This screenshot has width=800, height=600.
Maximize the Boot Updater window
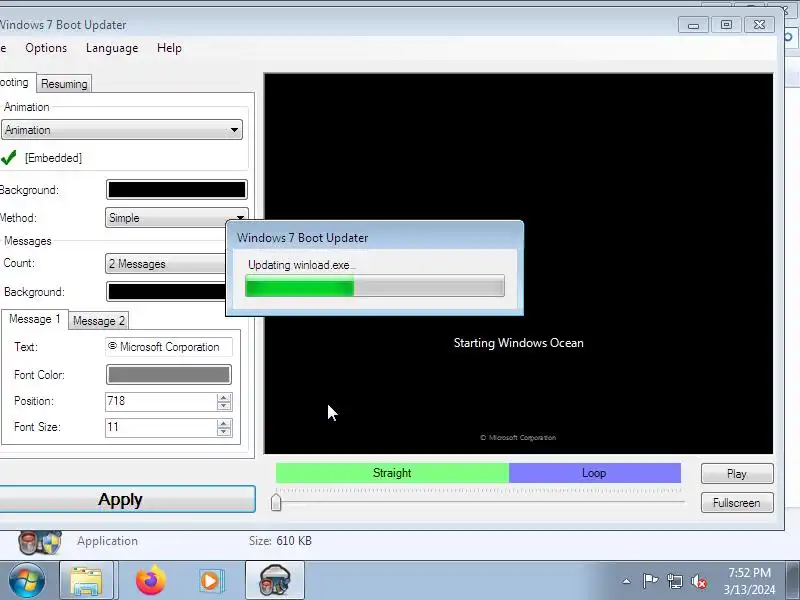click(726, 25)
